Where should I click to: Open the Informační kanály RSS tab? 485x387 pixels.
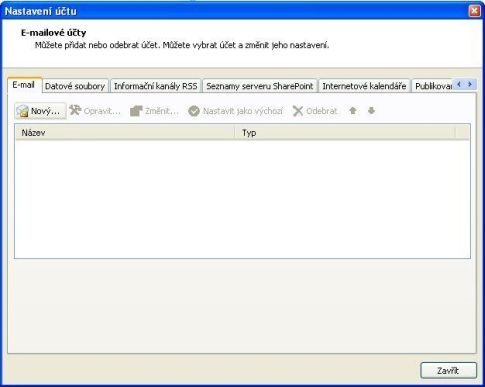156,86
